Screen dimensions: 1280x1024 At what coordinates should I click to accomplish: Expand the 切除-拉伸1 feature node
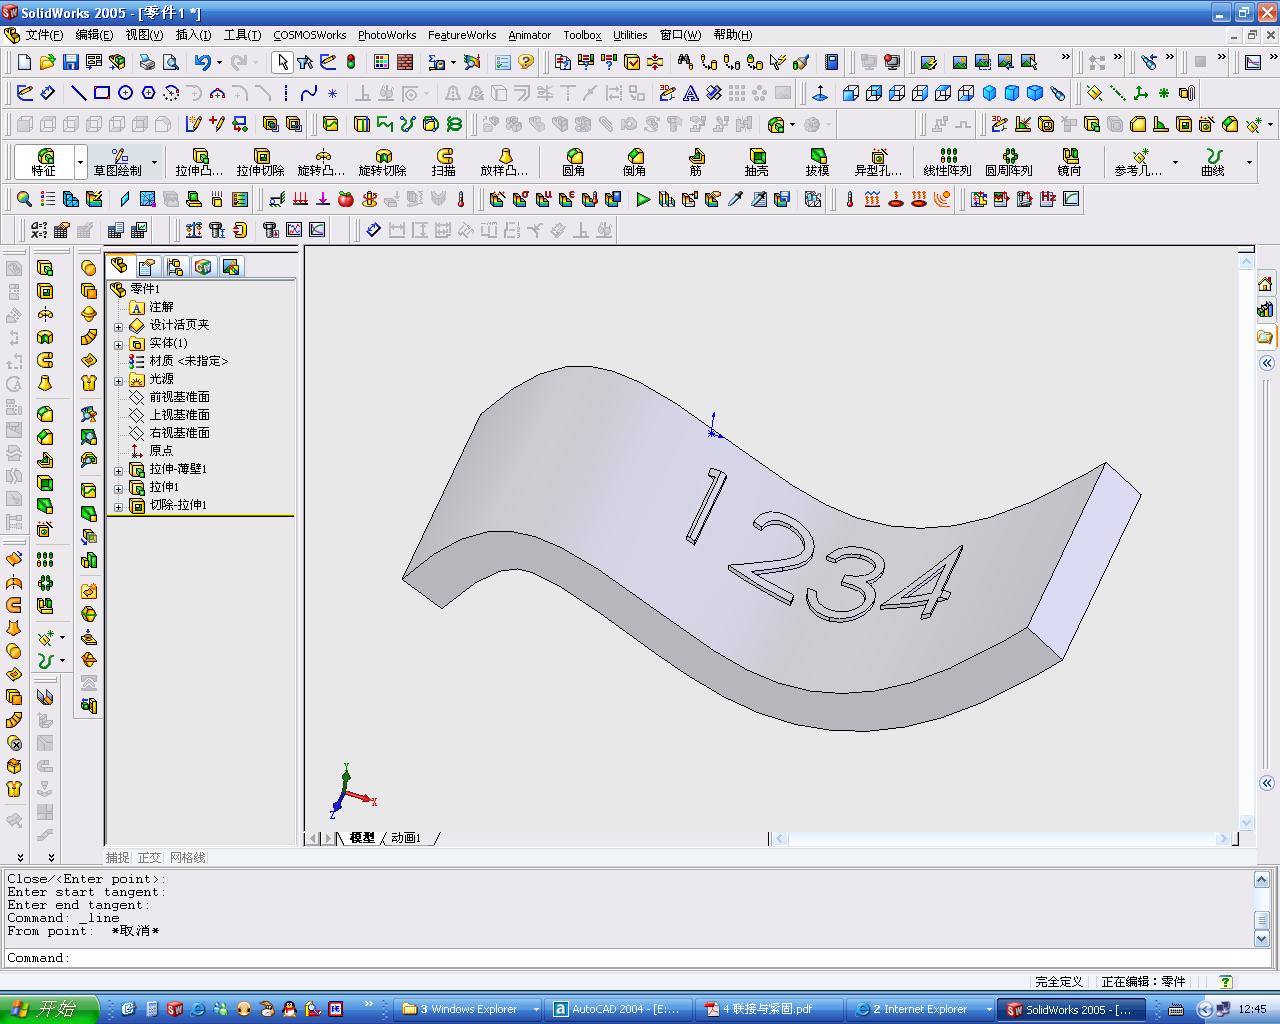tap(119, 506)
